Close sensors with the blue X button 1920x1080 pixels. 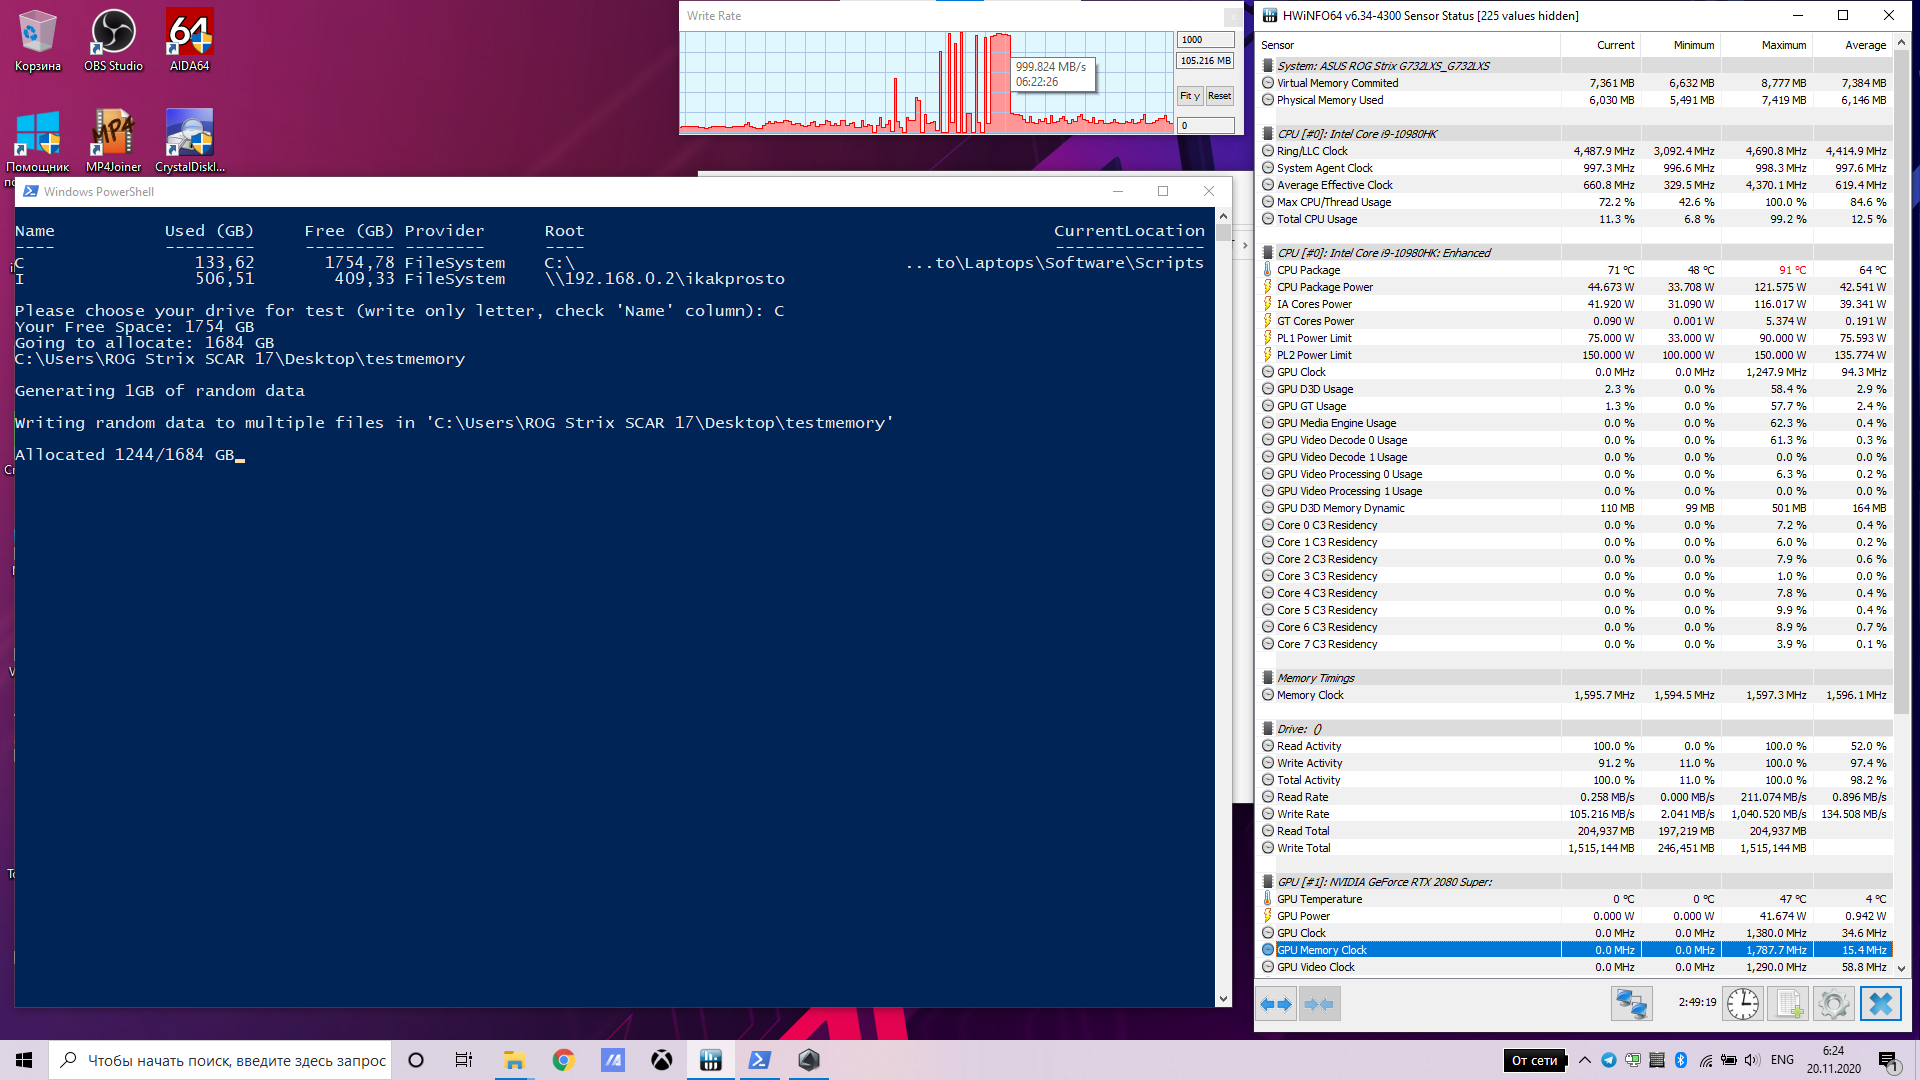[x=1880, y=1004]
